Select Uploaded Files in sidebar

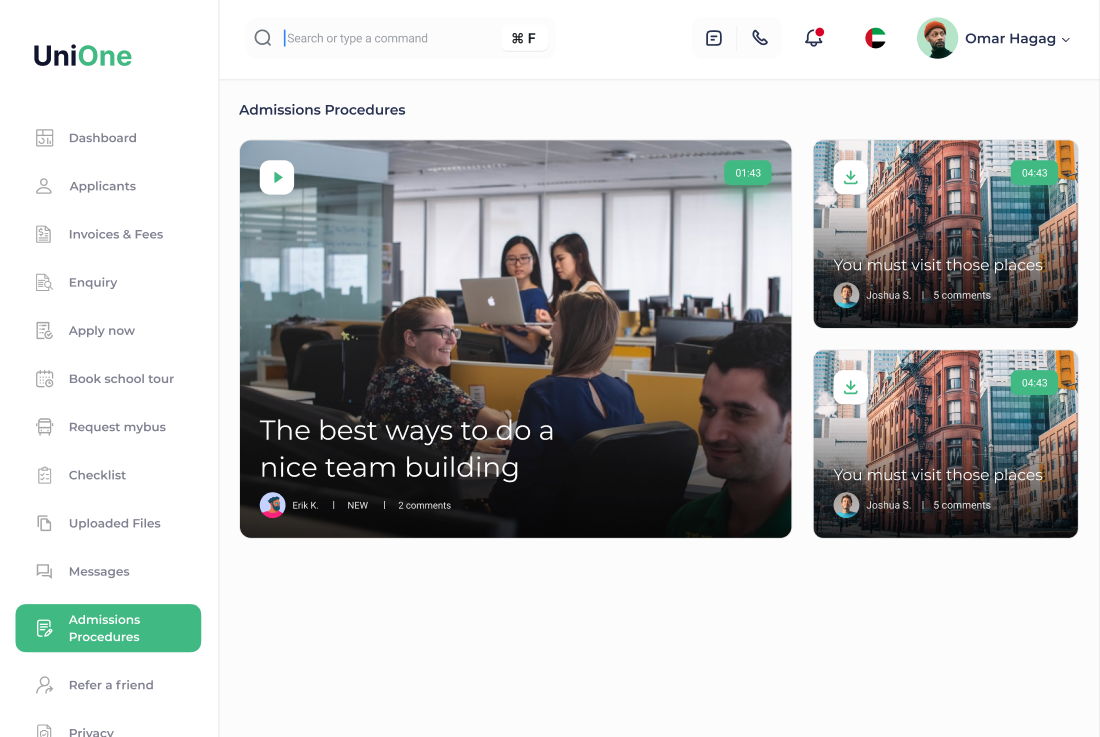[114, 523]
